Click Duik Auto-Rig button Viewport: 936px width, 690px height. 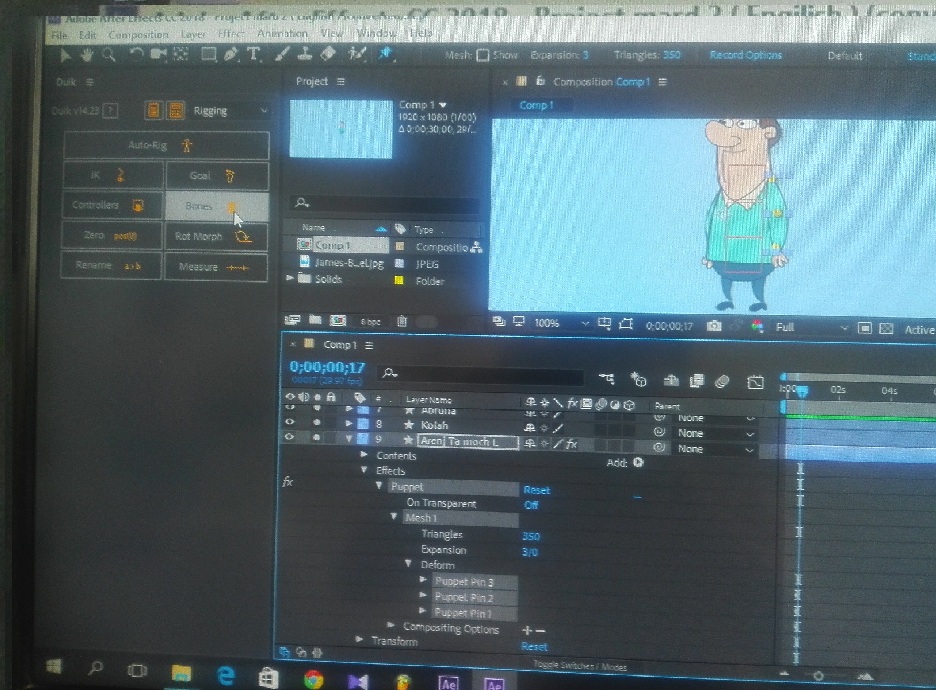pos(166,145)
